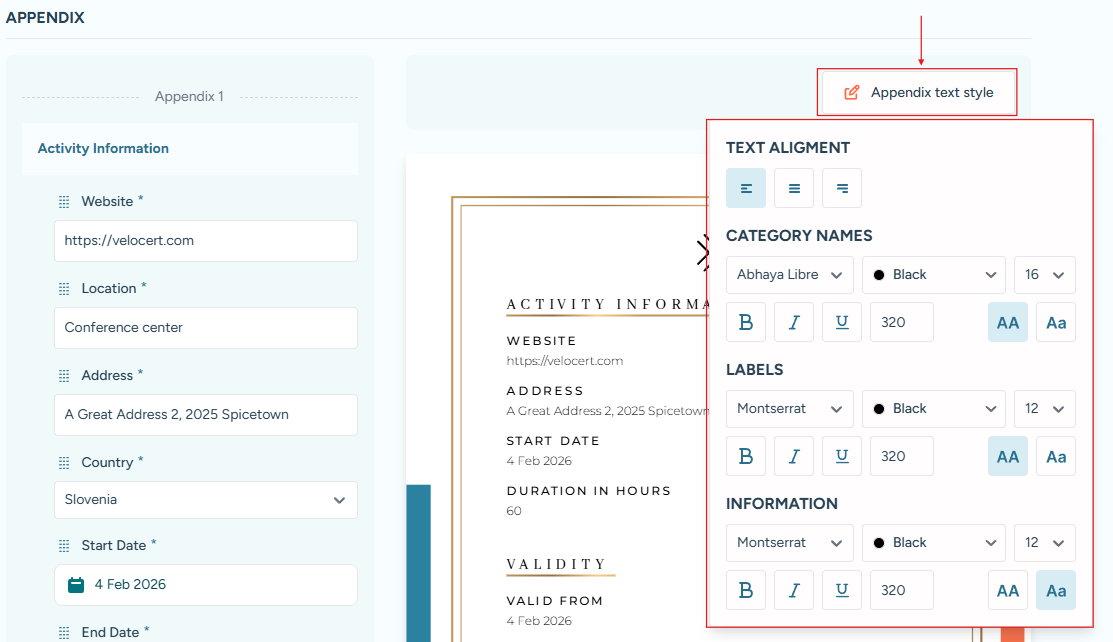Click the Appendix text style button
Image resolution: width=1113 pixels, height=642 pixels.
(x=919, y=93)
